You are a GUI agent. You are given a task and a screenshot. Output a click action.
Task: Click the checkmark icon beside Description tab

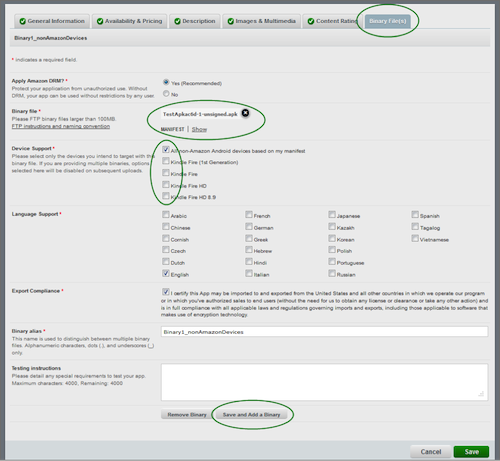click(x=177, y=21)
